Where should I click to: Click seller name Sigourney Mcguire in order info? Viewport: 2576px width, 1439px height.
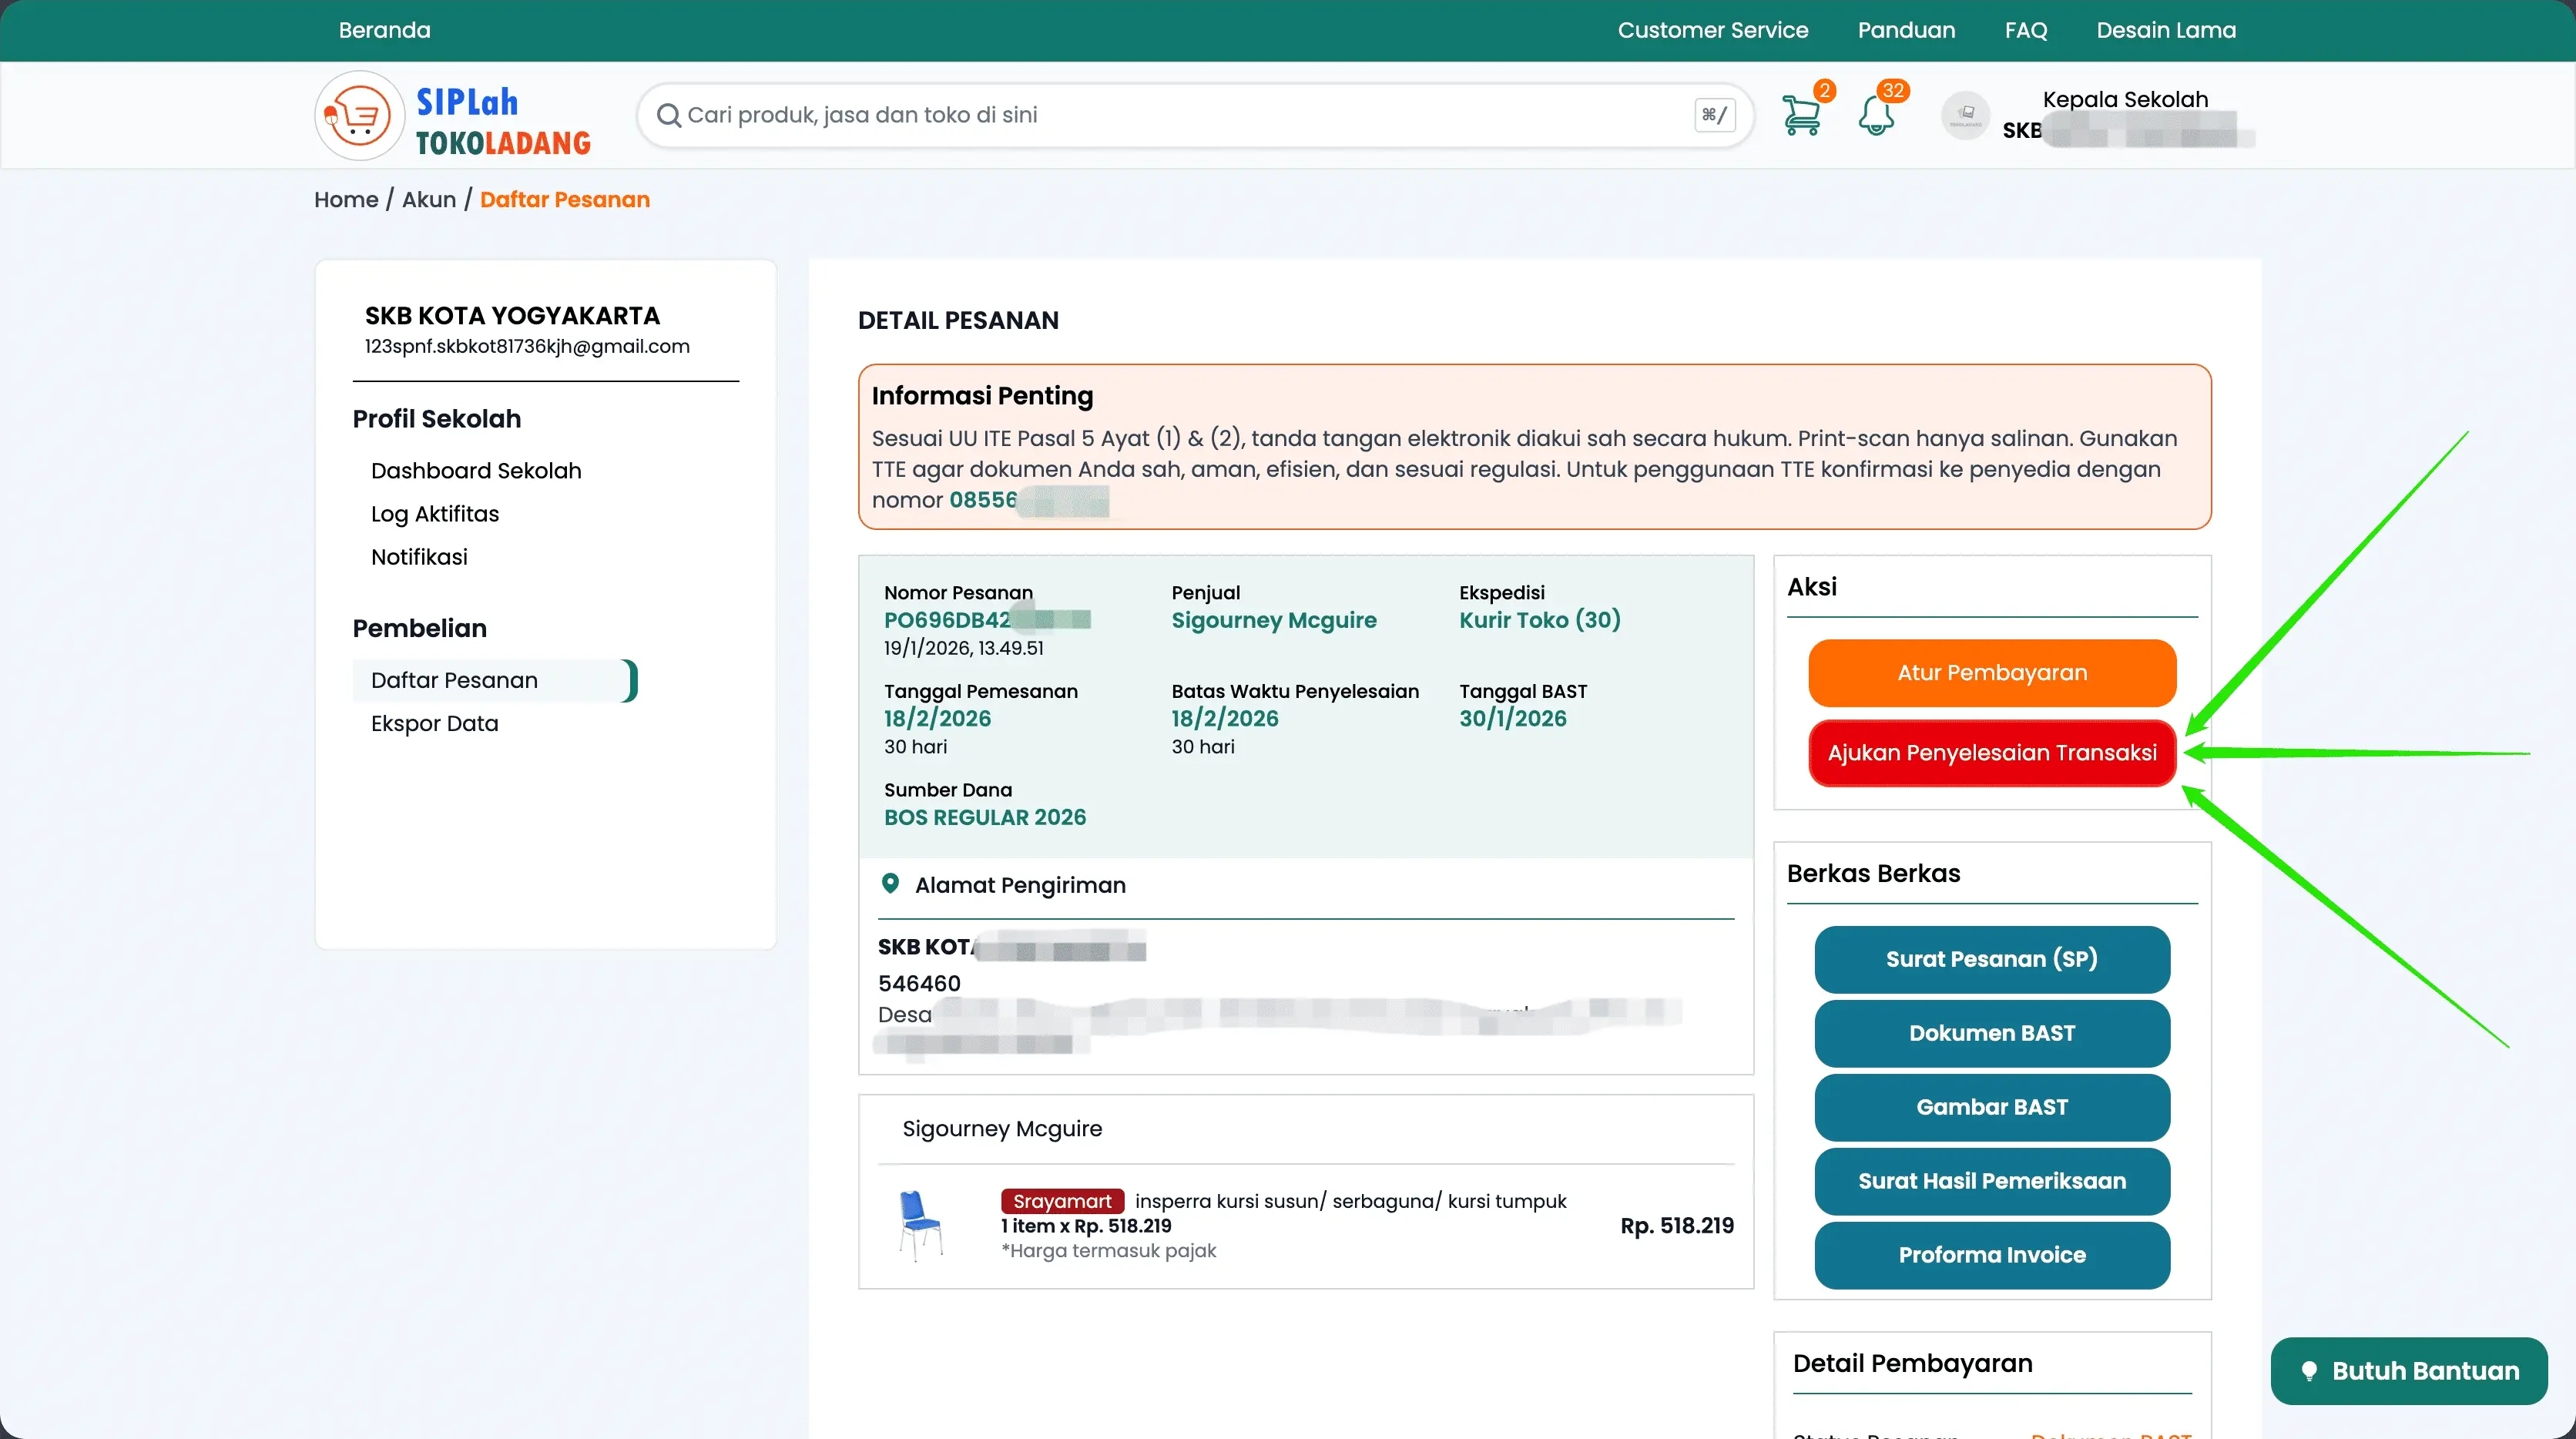pyautogui.click(x=1274, y=620)
